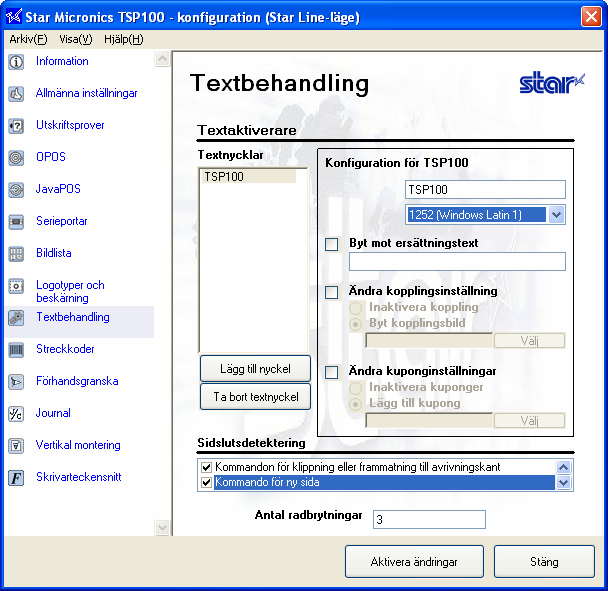Click the ersättningstext input field
This screenshot has width=608, height=591.
pos(457,262)
